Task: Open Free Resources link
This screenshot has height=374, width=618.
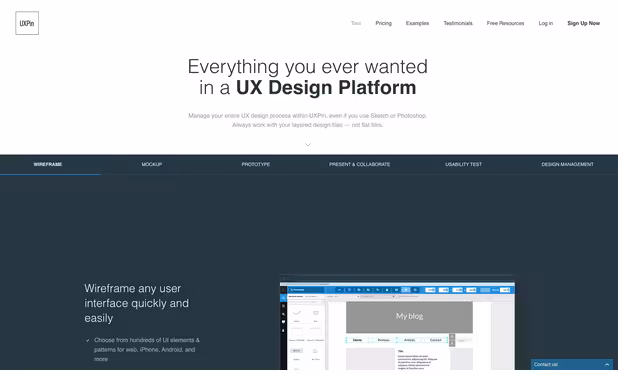Action: [x=505, y=23]
